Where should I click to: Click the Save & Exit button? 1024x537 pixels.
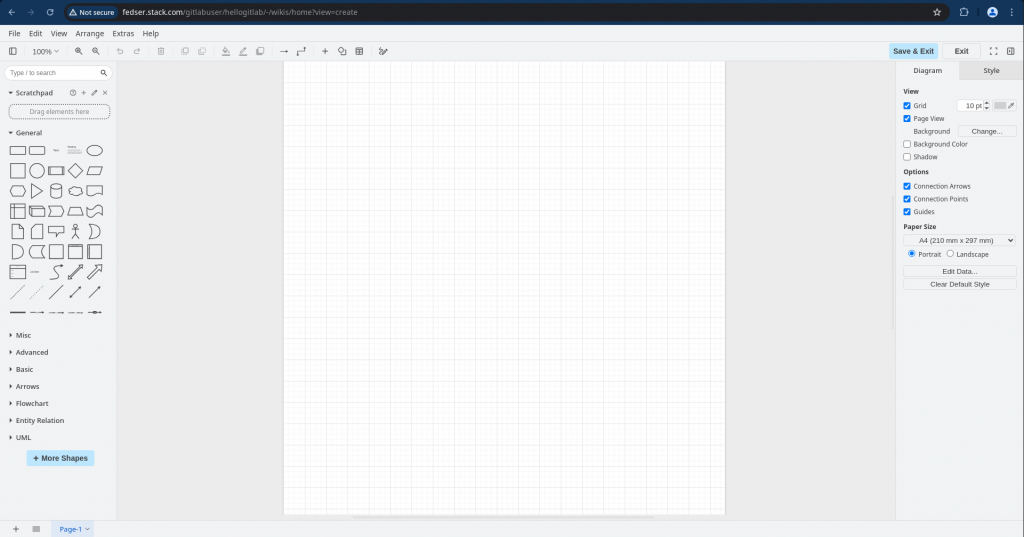point(913,51)
